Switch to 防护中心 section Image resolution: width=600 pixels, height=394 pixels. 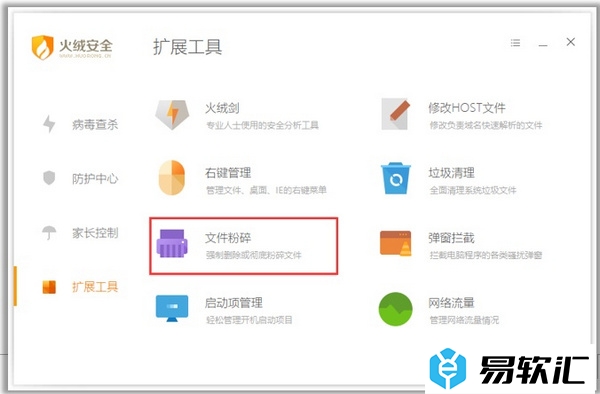point(95,178)
